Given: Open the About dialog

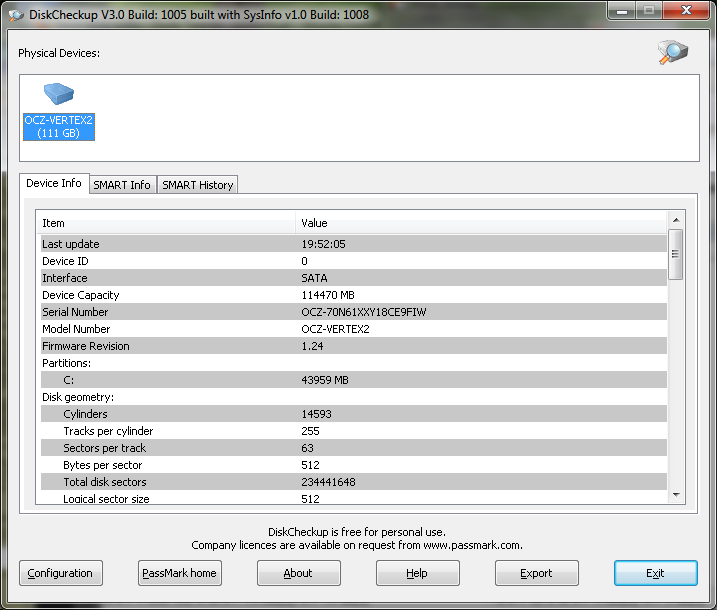Looking at the screenshot, I should (x=299, y=573).
